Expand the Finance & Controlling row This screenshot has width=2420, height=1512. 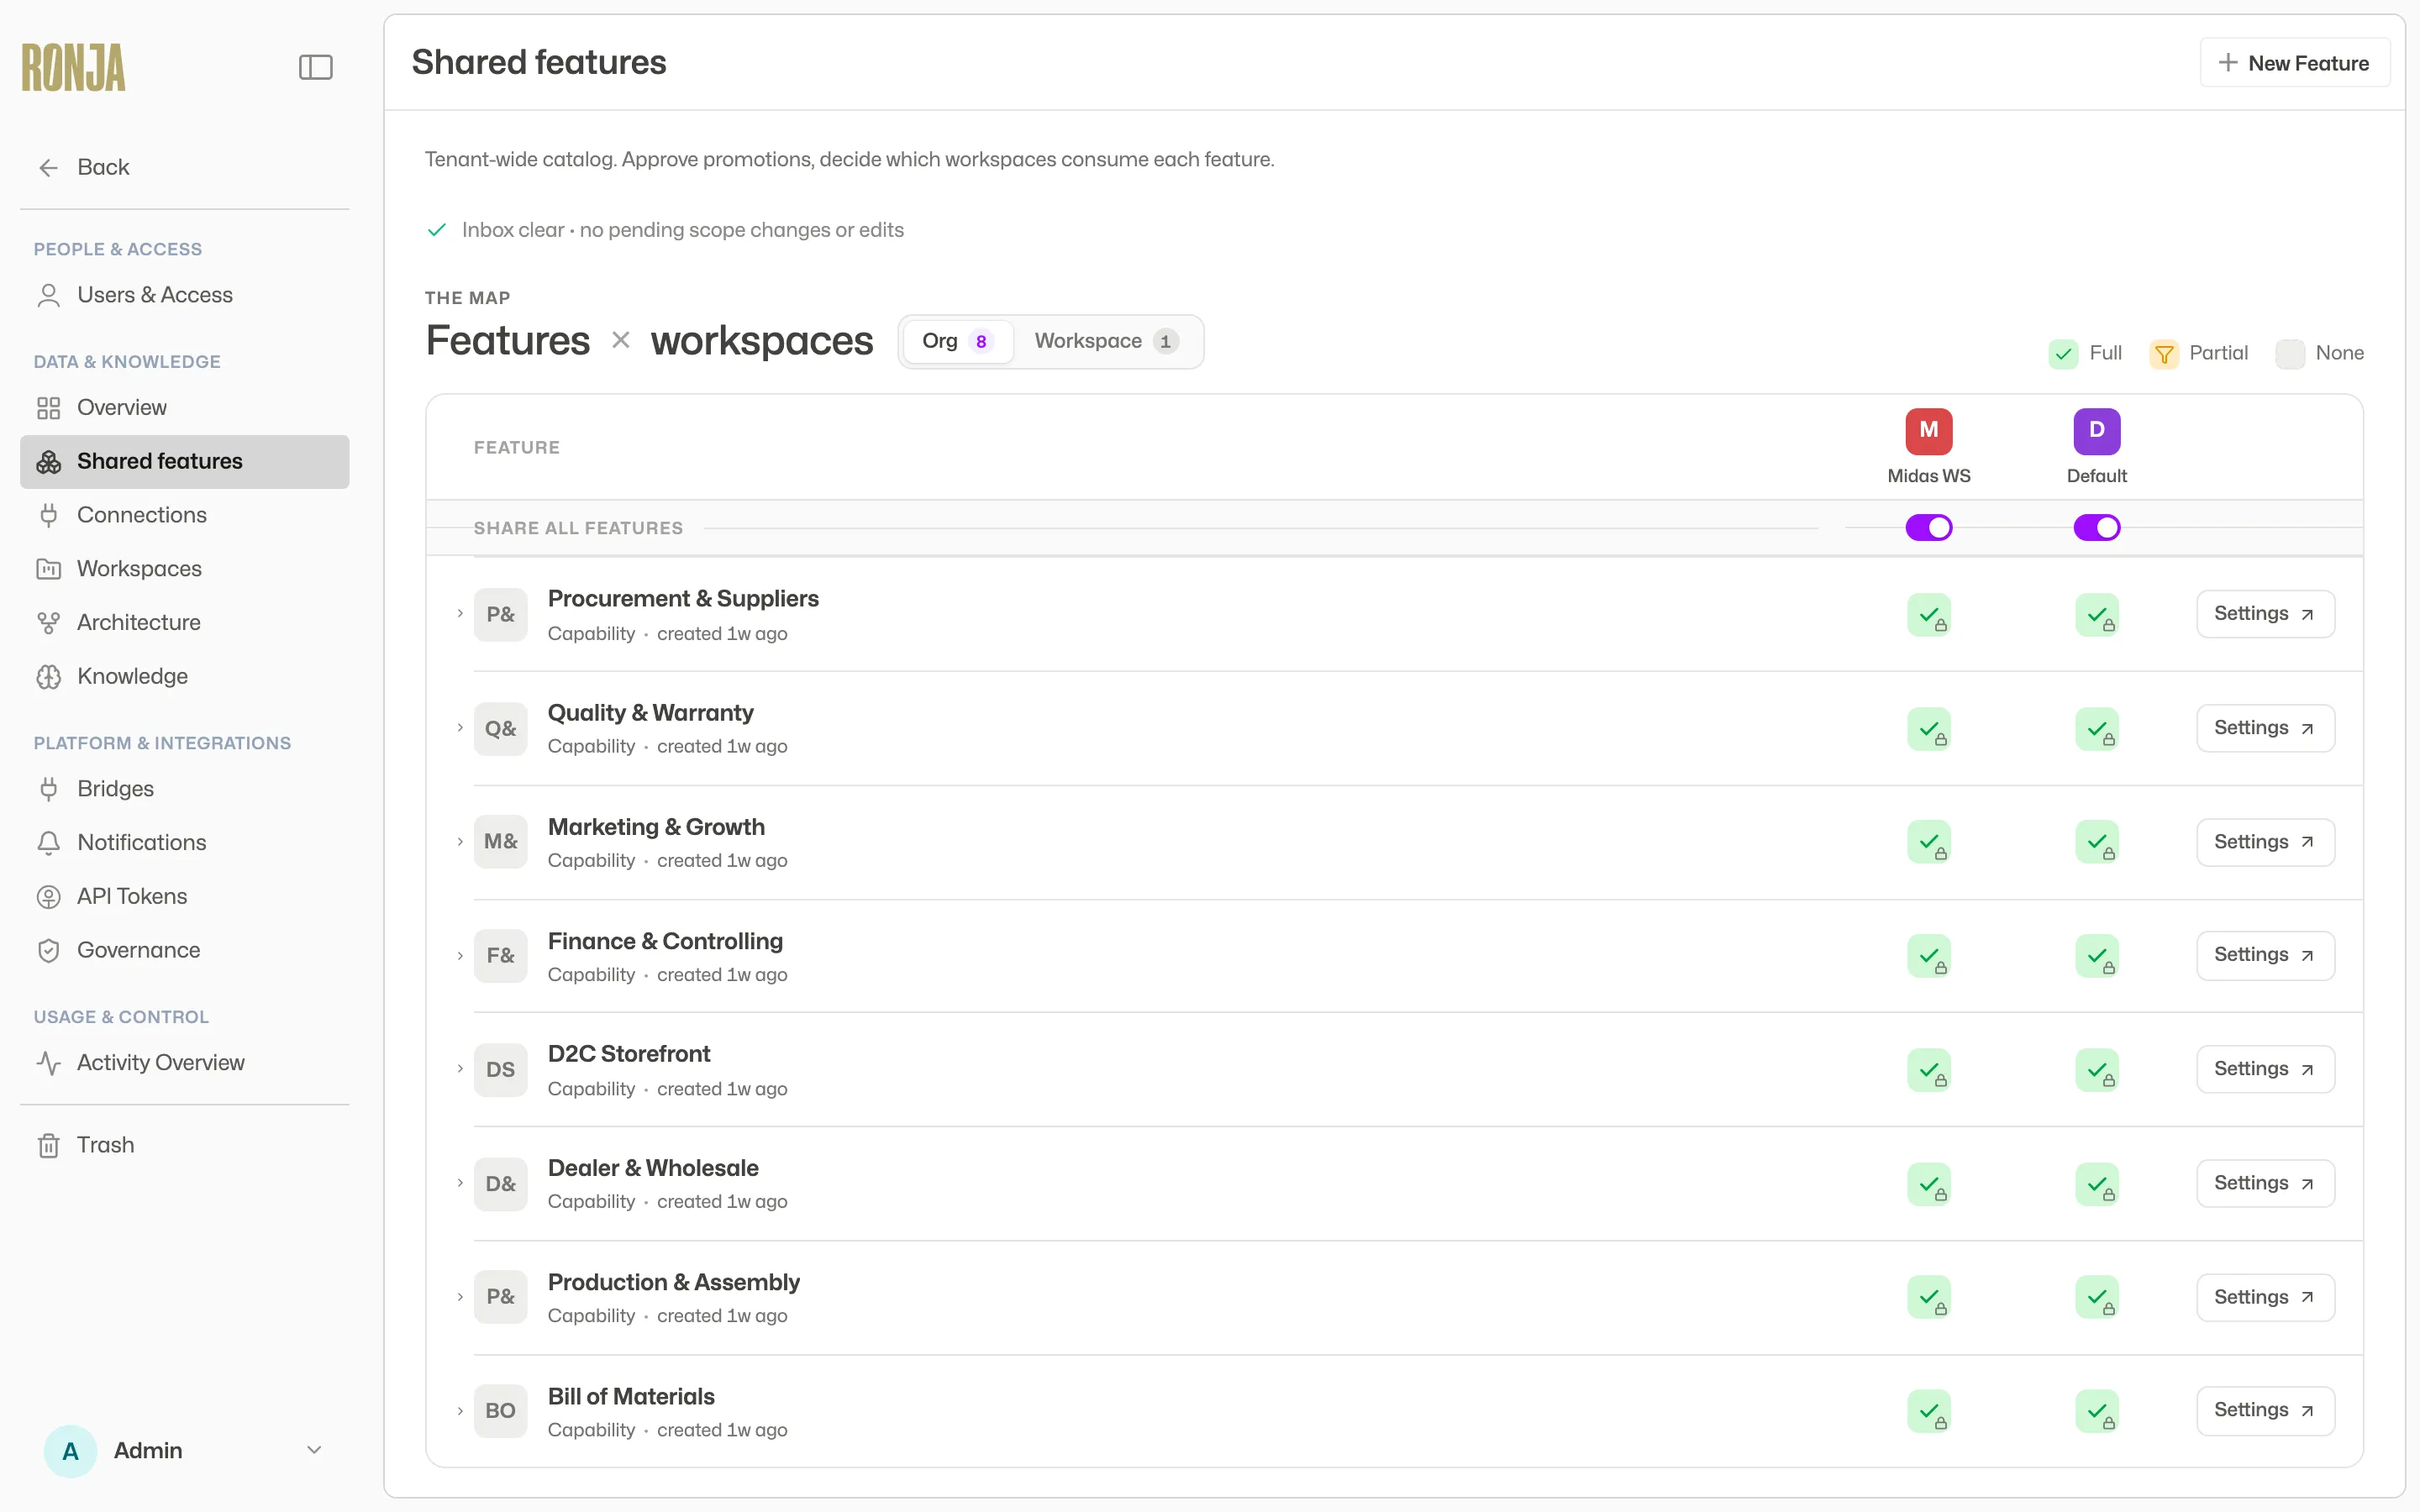point(460,956)
